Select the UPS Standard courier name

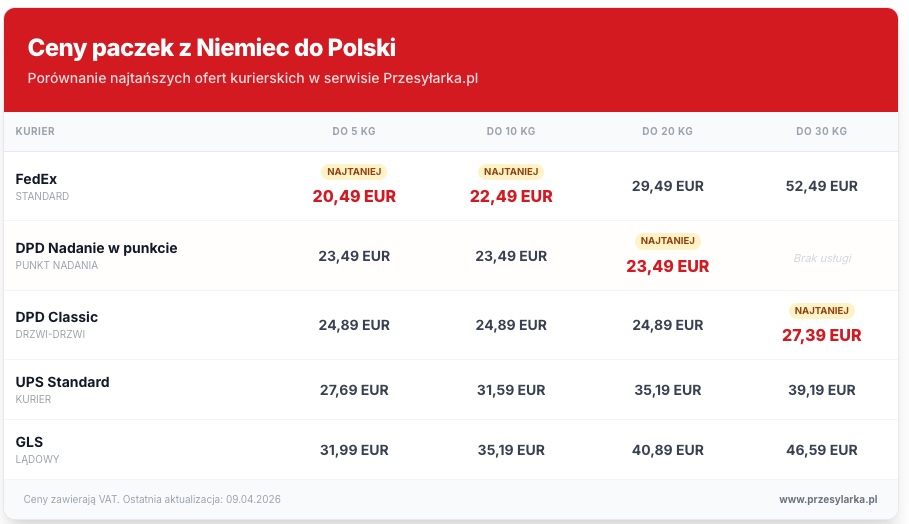click(x=62, y=382)
